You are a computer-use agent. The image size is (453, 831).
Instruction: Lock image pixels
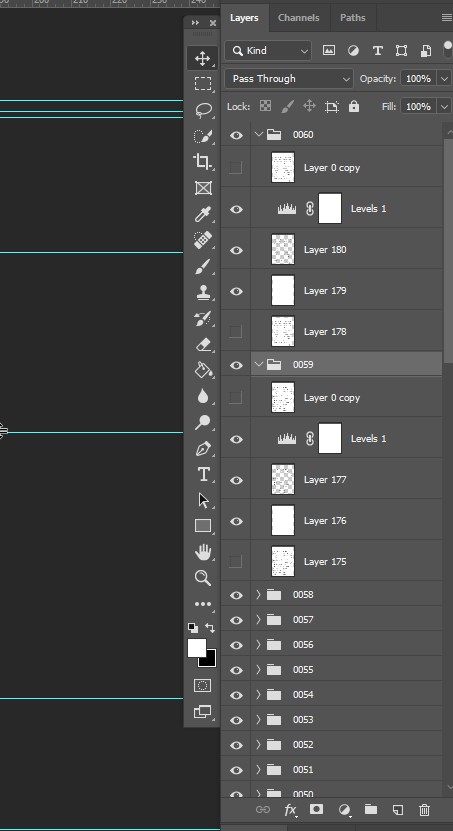pos(287,107)
